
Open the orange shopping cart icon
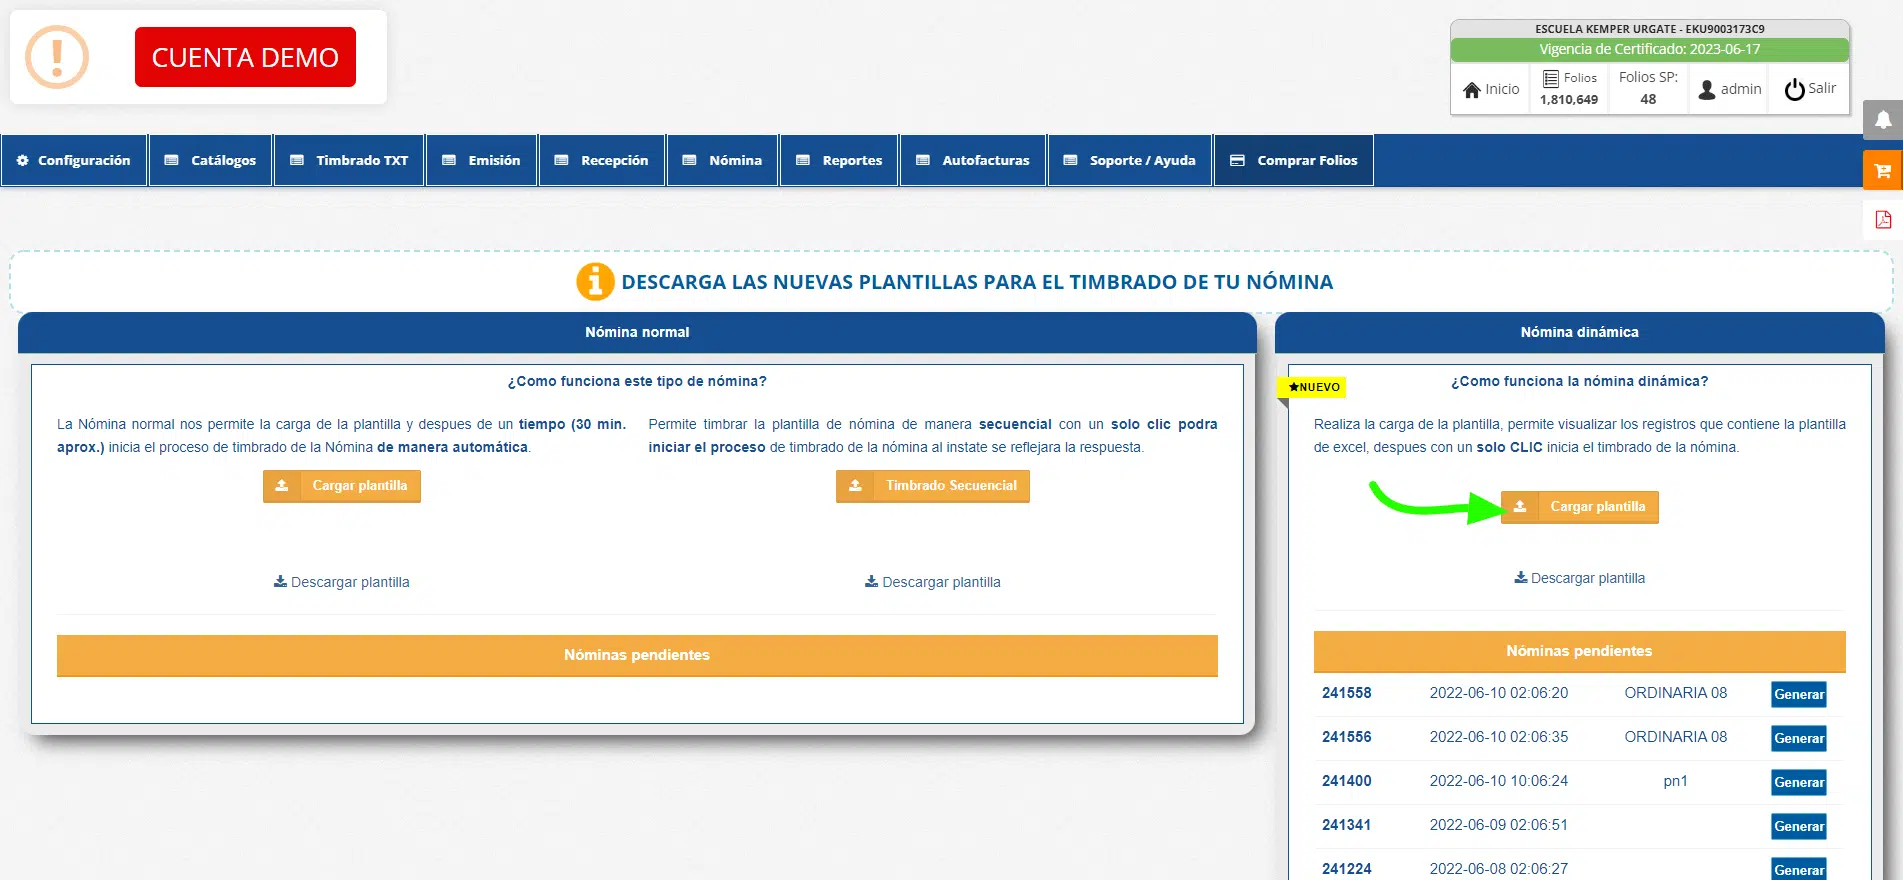[1882, 170]
